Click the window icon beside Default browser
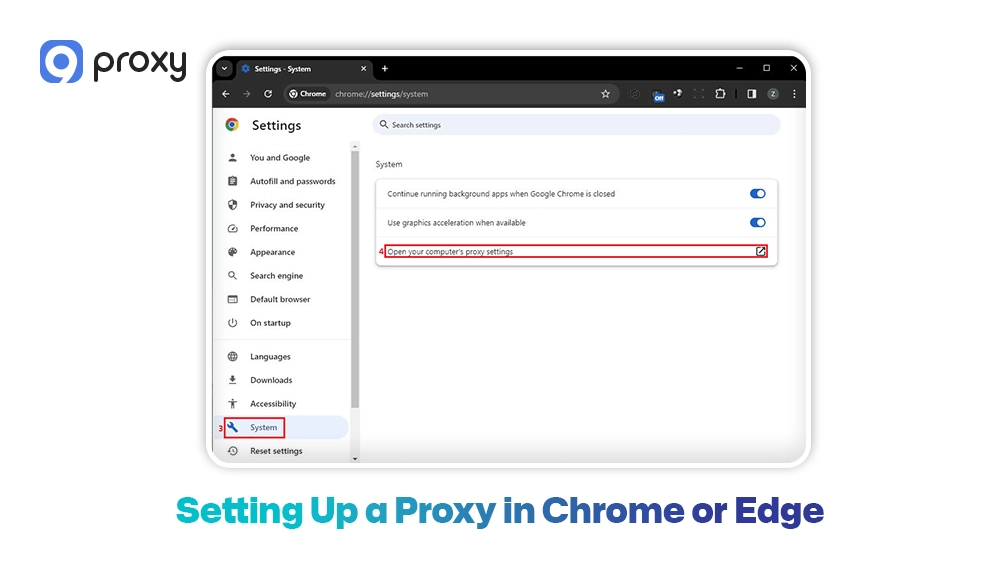 233,299
